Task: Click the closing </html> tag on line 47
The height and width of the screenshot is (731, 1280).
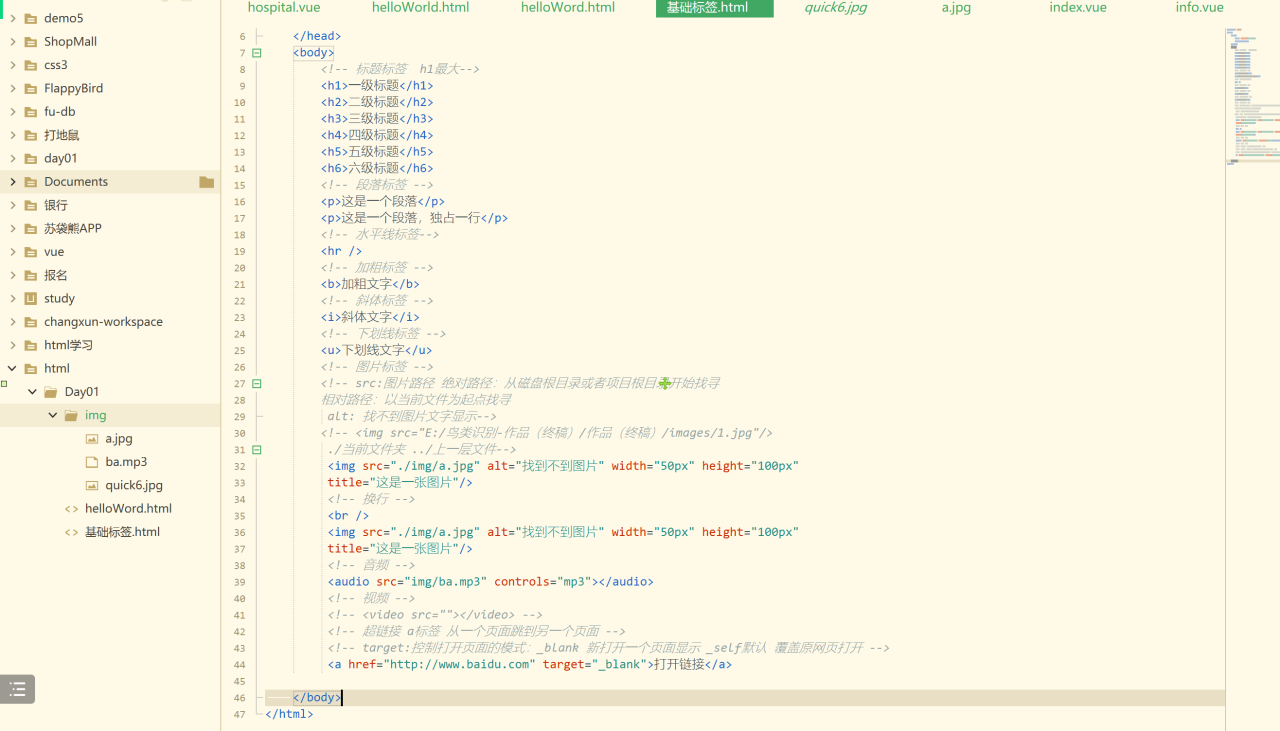Action: [289, 714]
